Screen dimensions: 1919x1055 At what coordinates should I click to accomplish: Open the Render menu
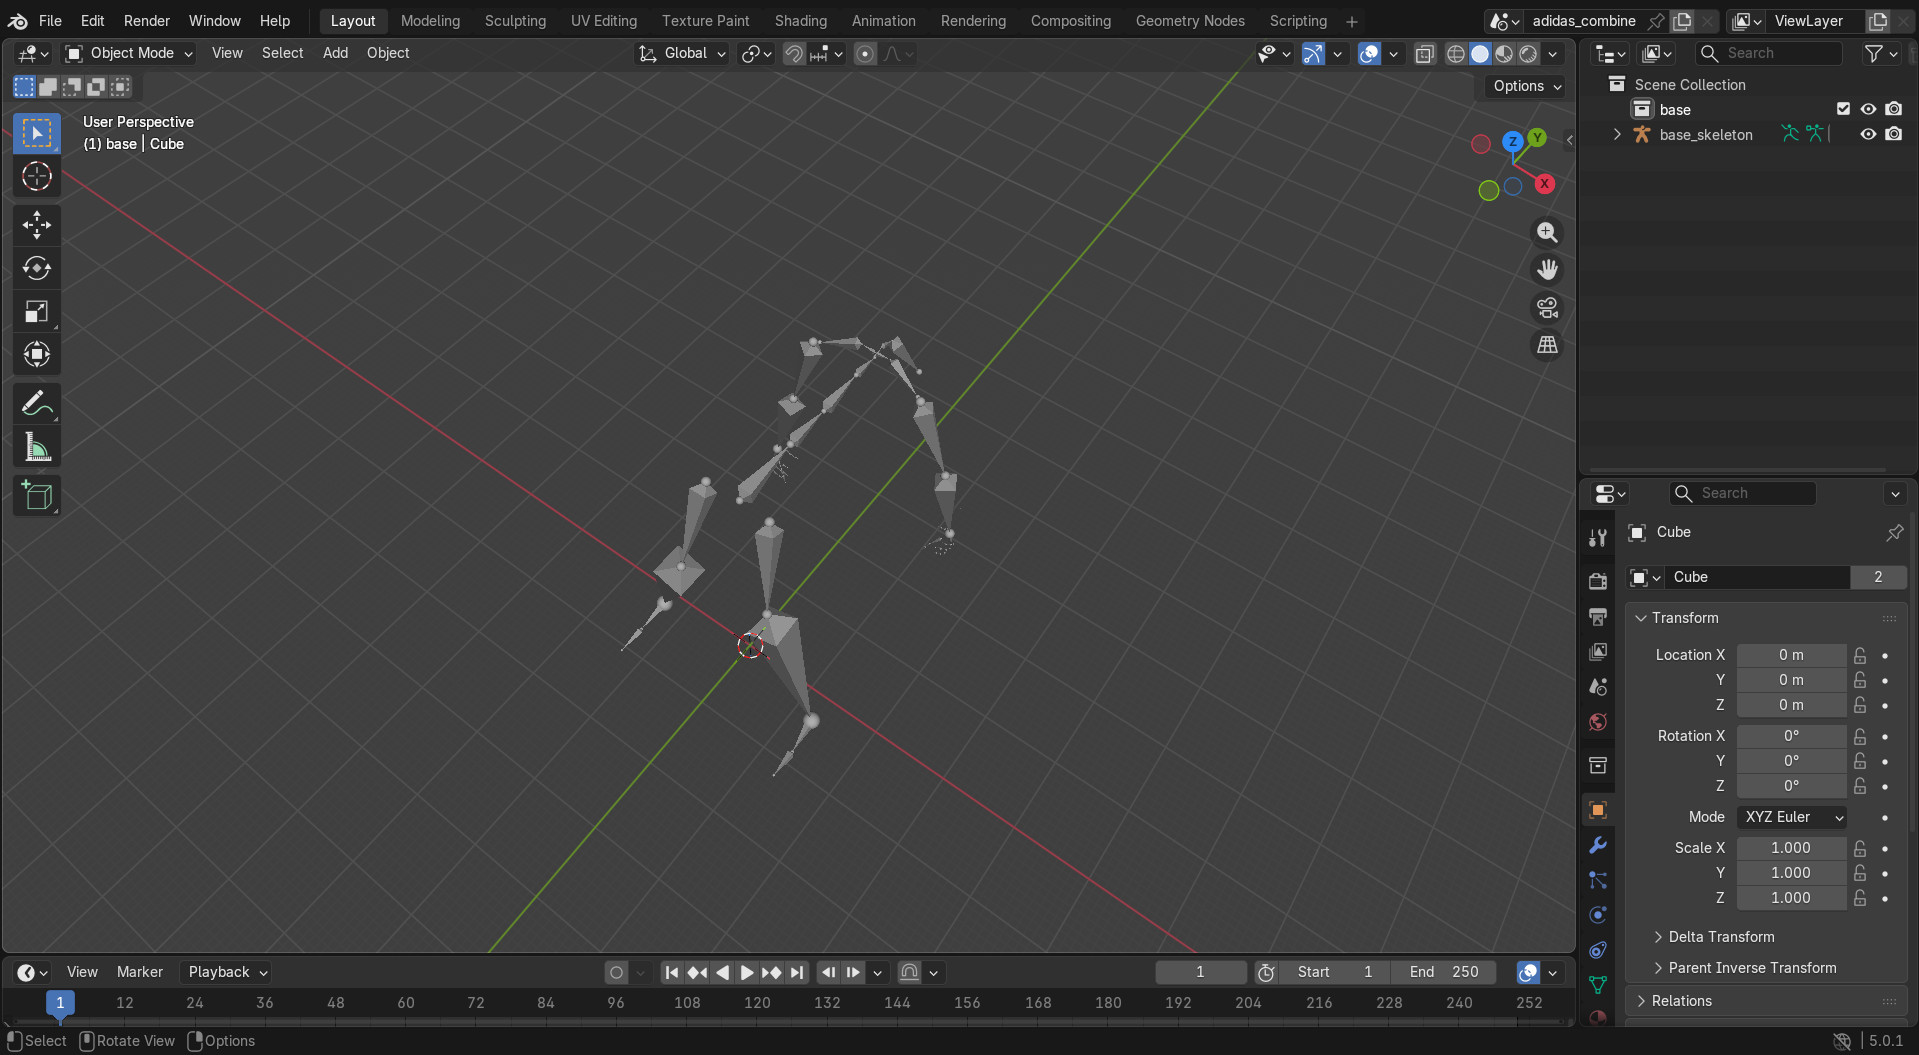coord(147,20)
